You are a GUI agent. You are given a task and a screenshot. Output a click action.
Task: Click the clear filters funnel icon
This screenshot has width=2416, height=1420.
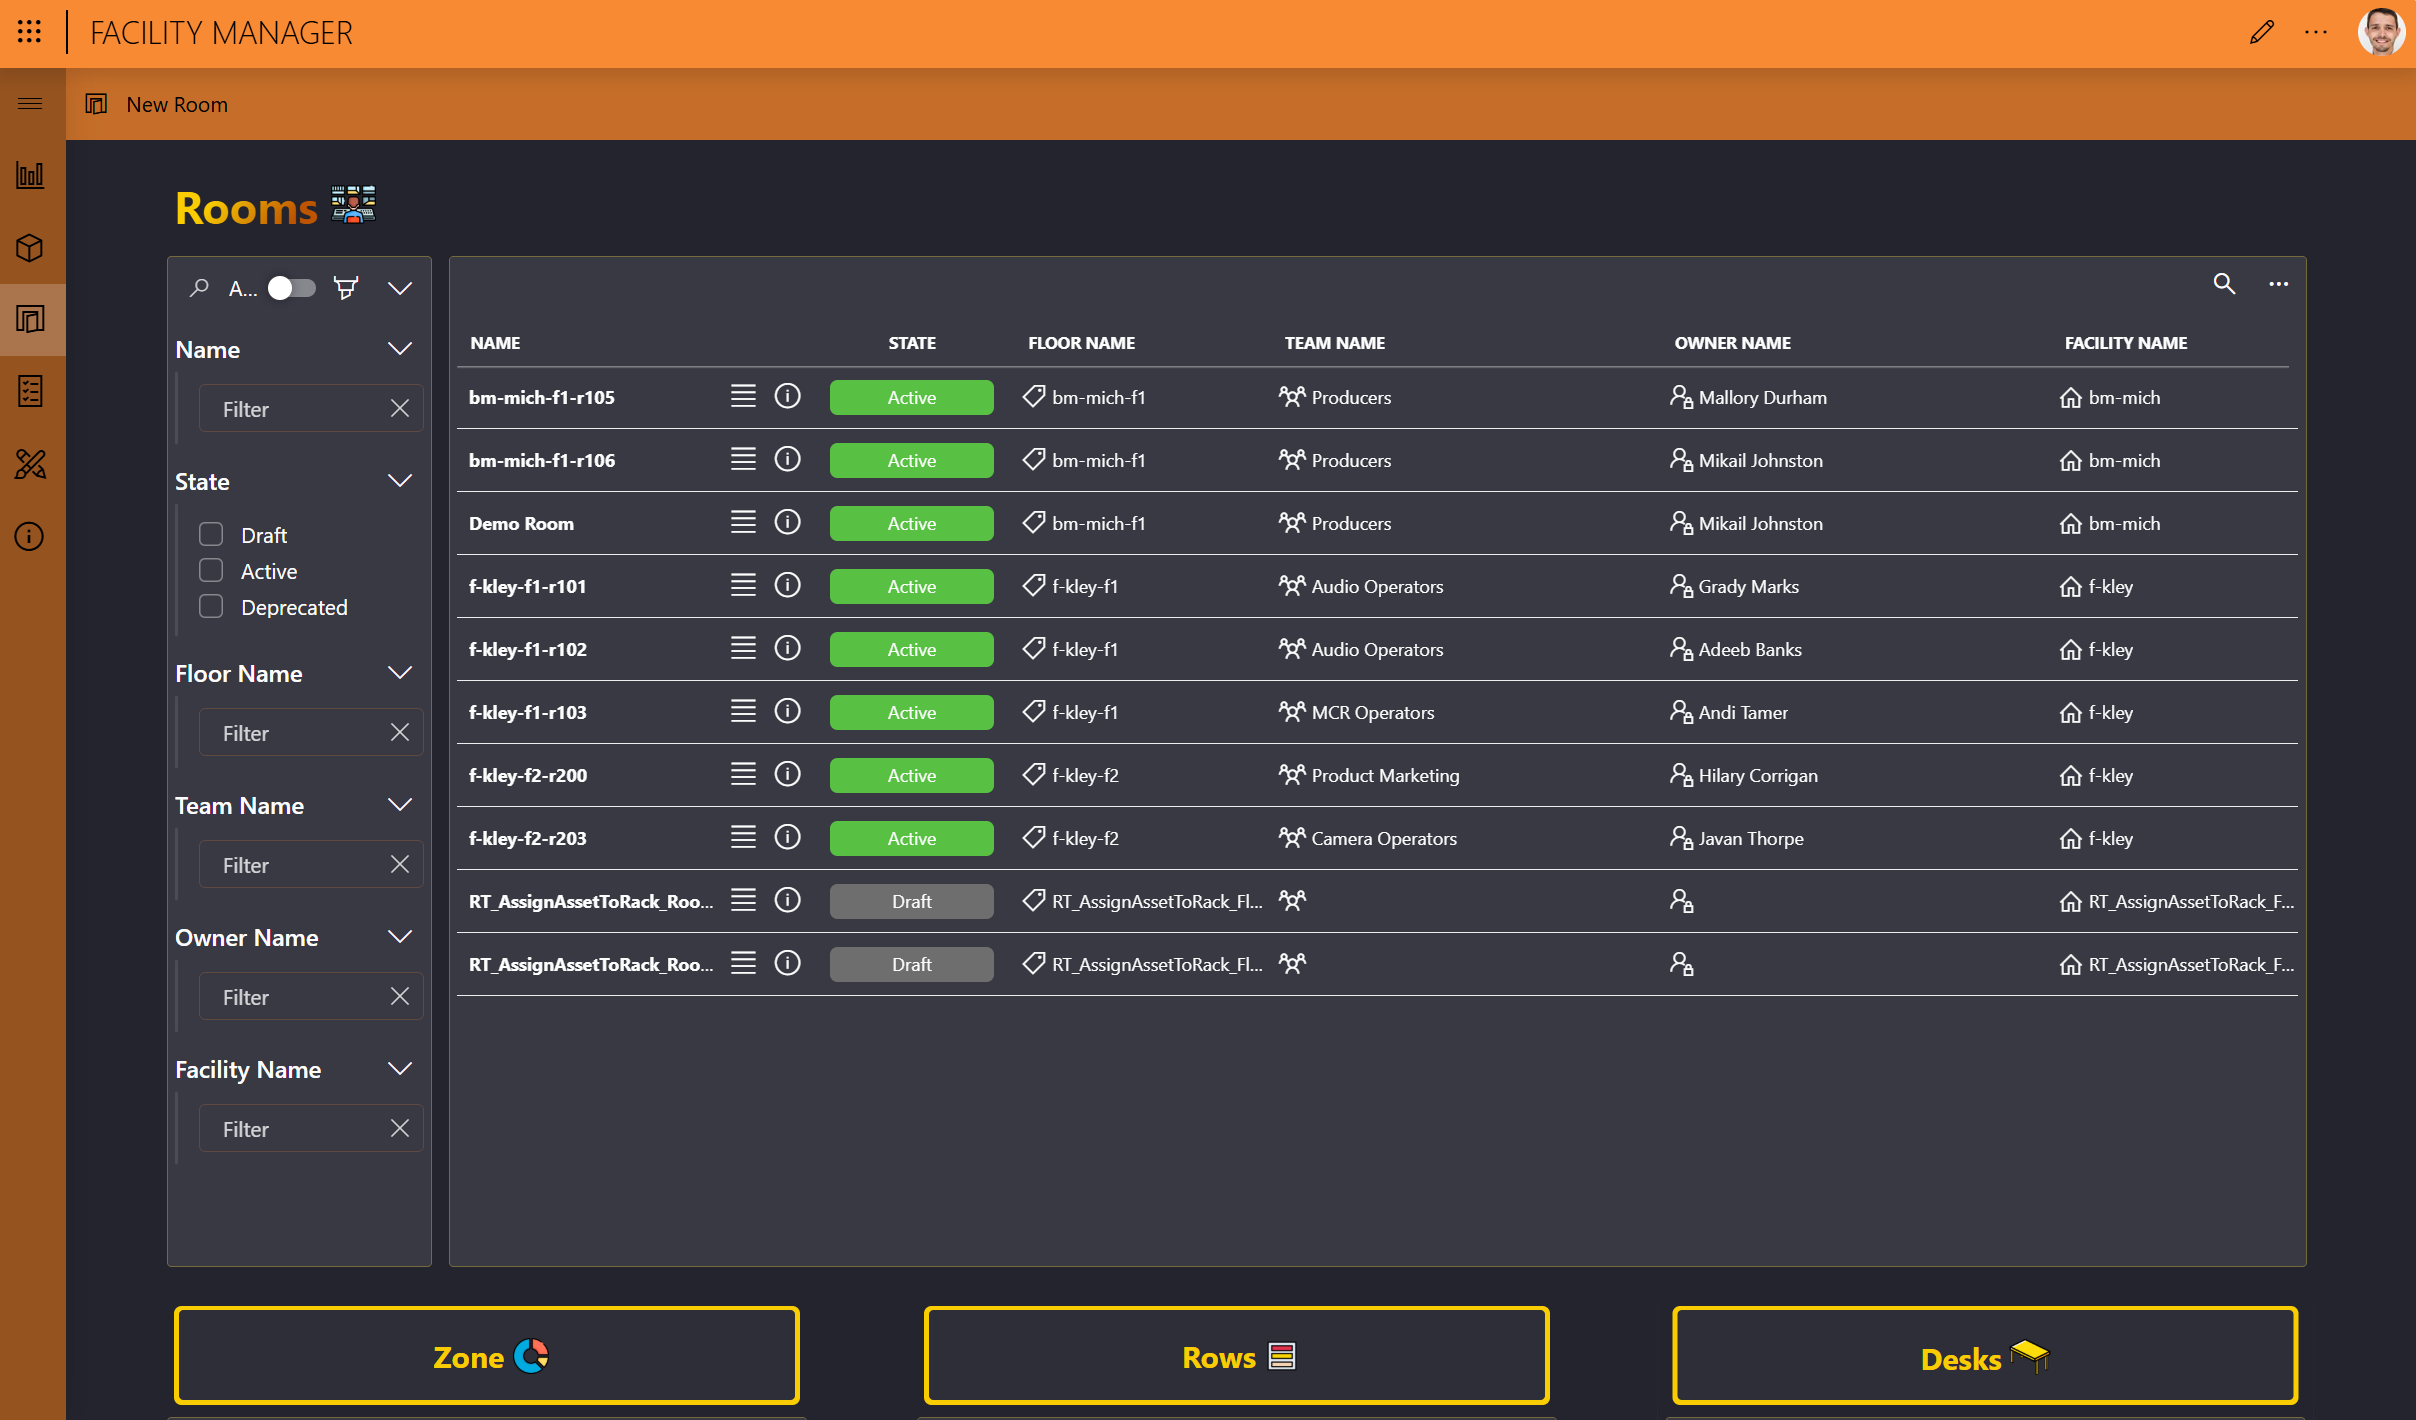point(346,289)
